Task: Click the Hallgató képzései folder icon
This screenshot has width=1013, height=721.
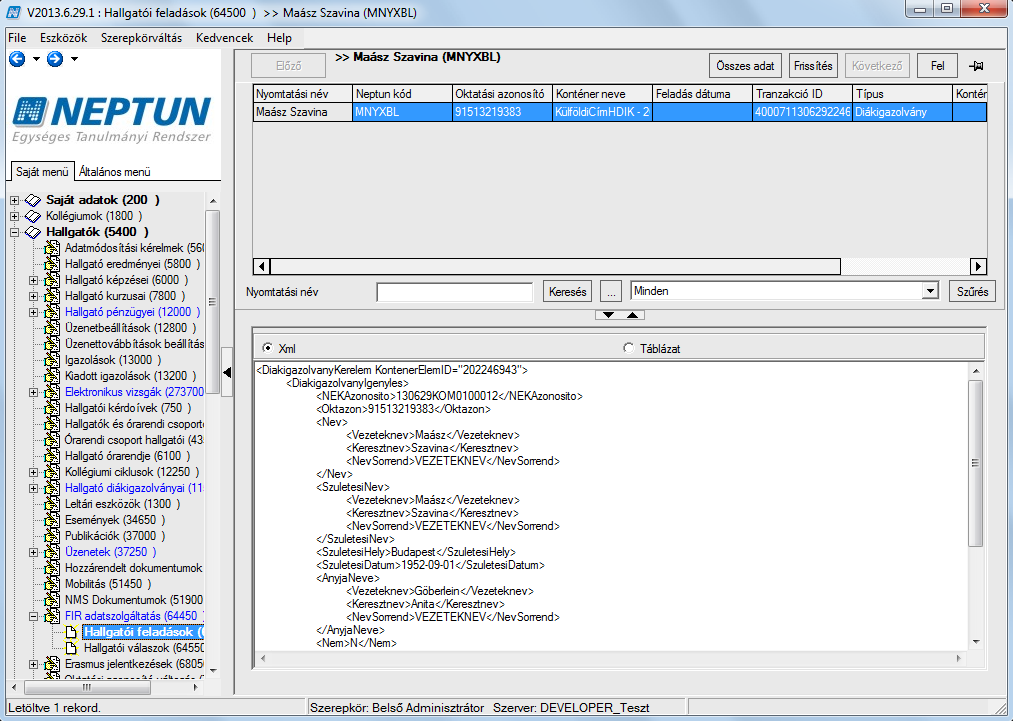Action: tap(52, 280)
